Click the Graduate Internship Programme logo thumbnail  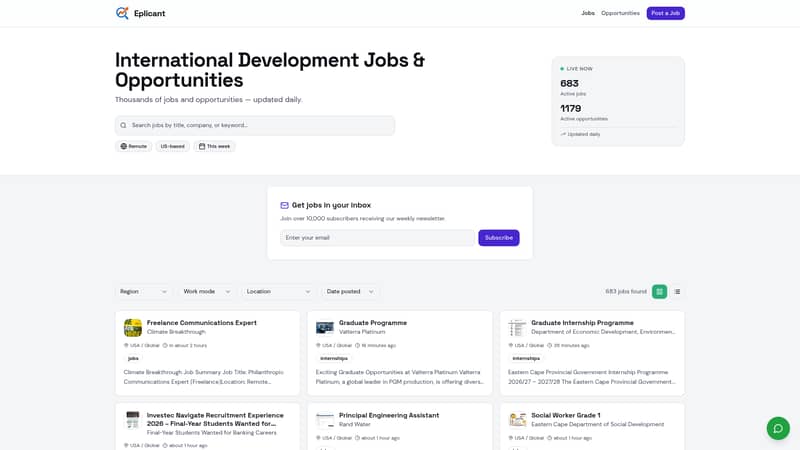517,328
